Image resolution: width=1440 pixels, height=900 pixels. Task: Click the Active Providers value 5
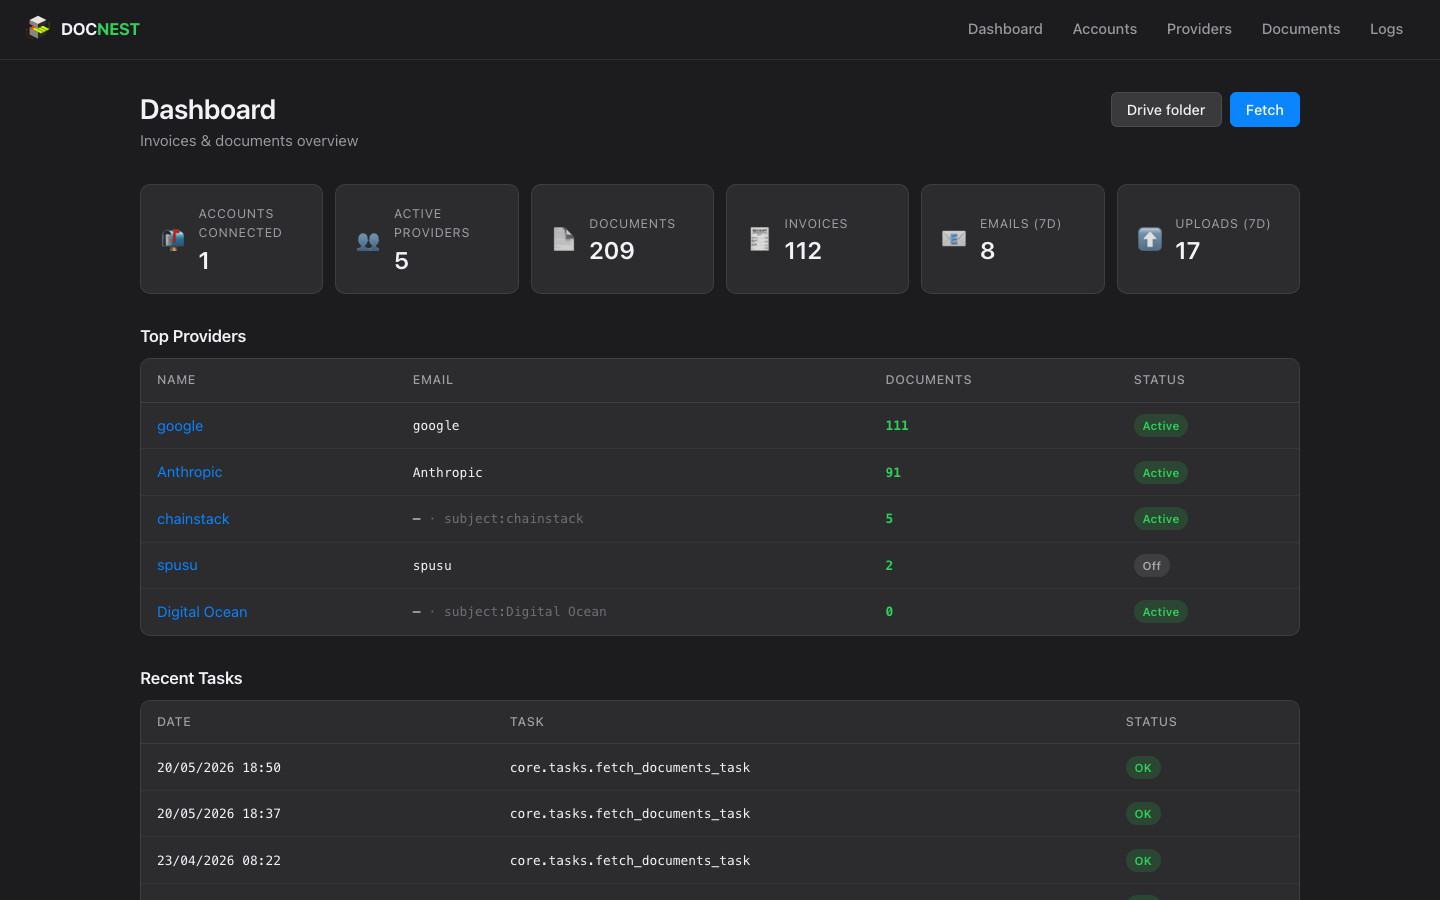click(x=401, y=261)
